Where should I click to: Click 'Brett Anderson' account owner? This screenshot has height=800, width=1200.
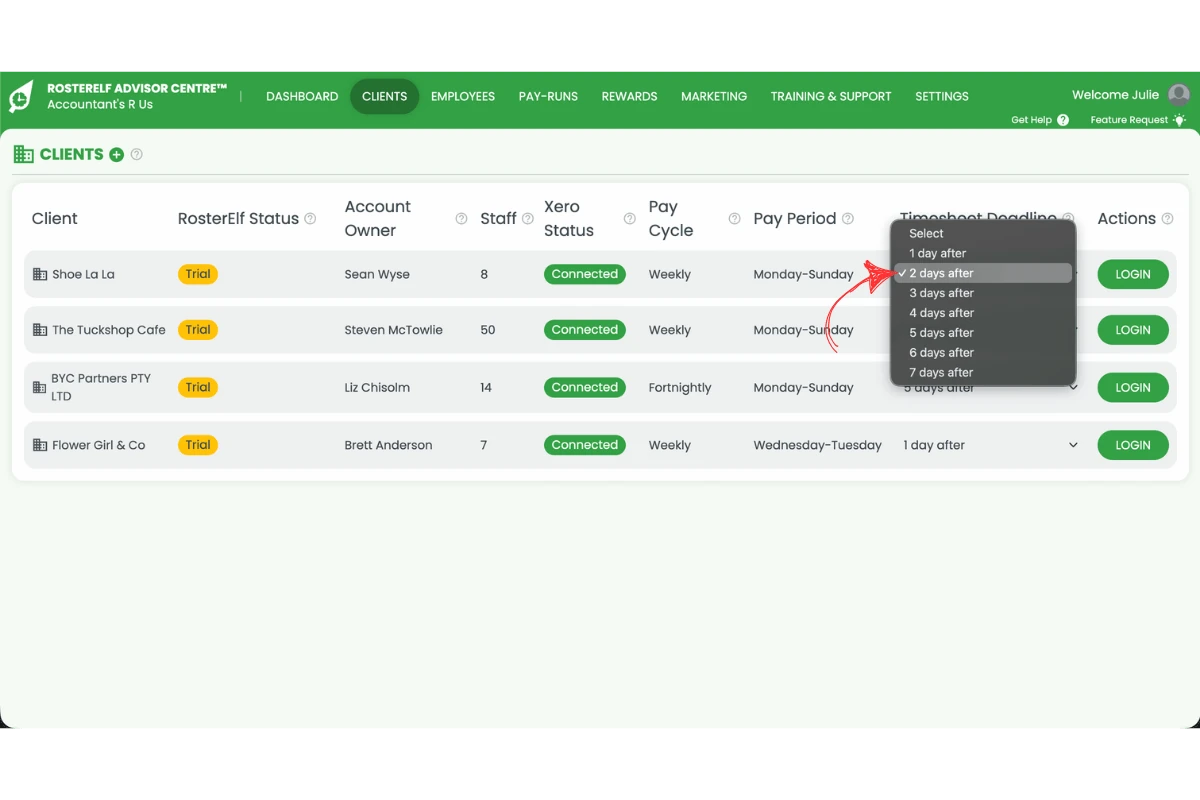point(388,445)
